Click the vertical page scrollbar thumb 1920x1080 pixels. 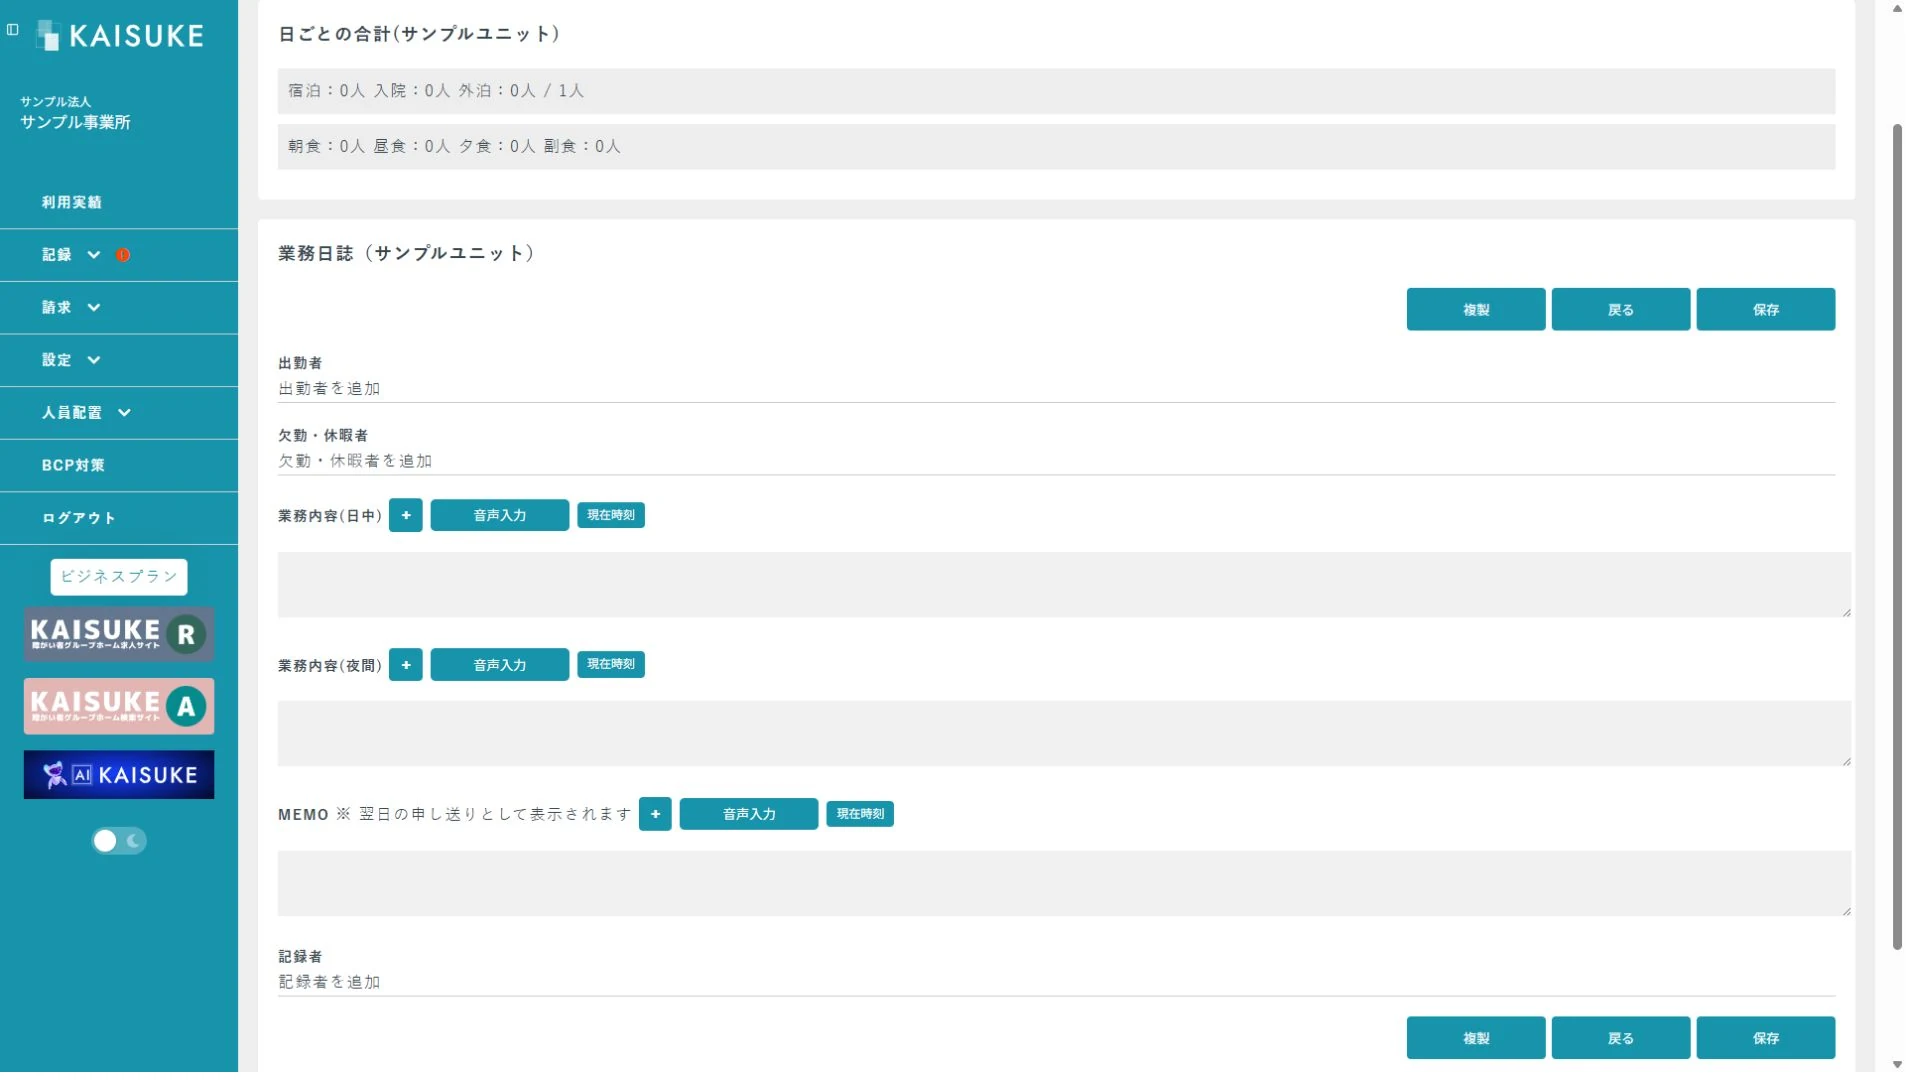click(1897, 537)
